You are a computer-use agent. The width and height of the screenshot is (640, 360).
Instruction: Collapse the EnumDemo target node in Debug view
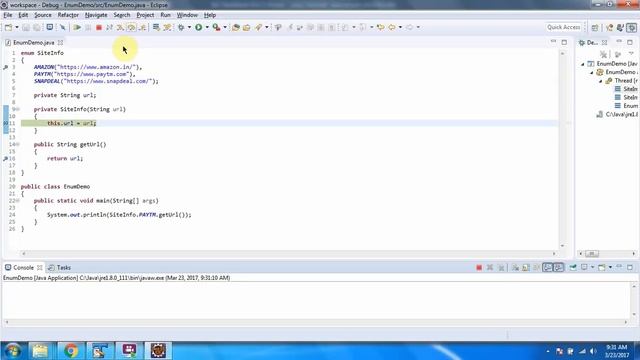[x=591, y=72]
